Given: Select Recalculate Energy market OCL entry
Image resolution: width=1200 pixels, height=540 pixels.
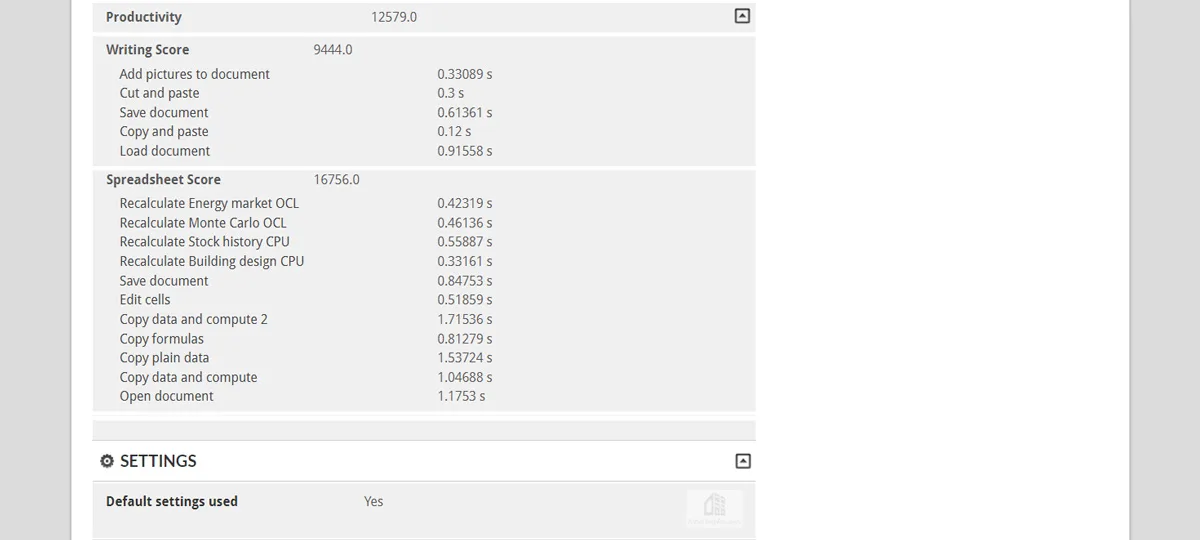Looking at the screenshot, I should pyautogui.click(x=209, y=203).
